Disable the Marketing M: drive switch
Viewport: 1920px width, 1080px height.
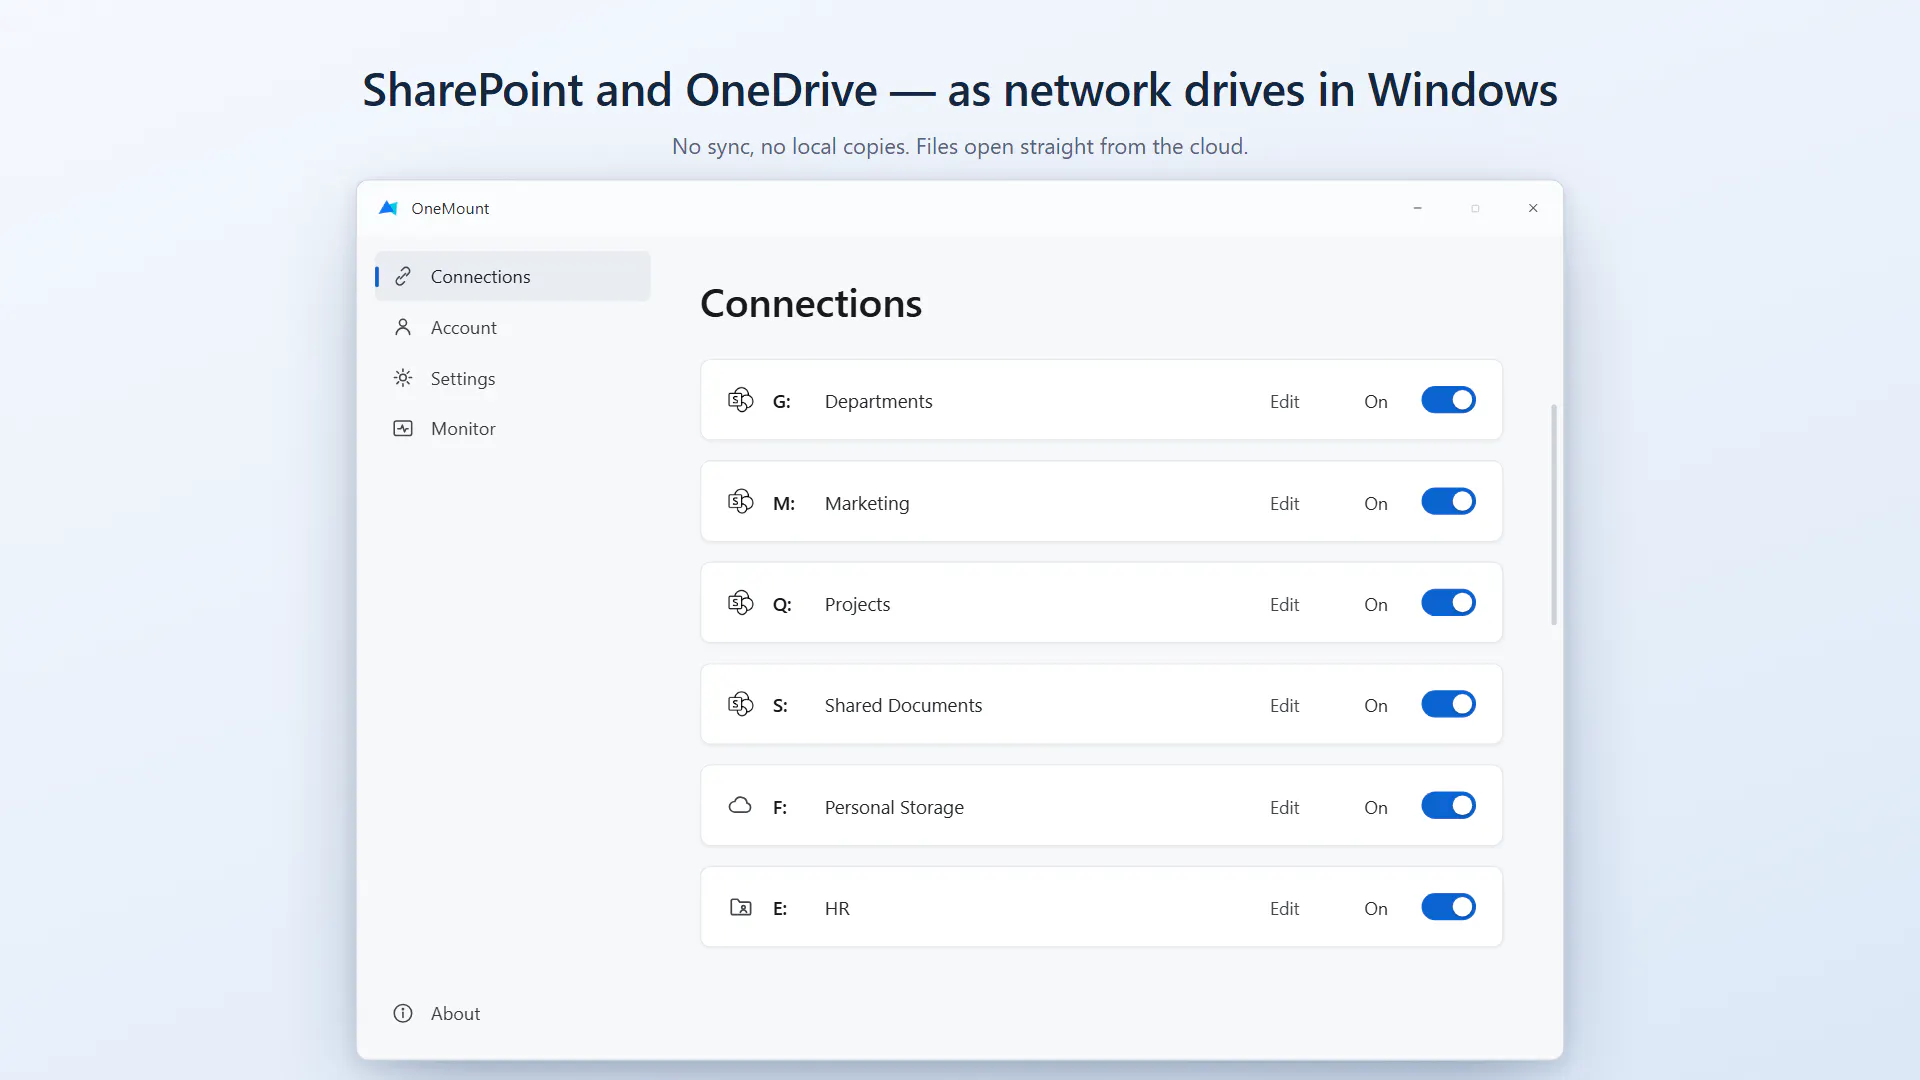coord(1448,502)
